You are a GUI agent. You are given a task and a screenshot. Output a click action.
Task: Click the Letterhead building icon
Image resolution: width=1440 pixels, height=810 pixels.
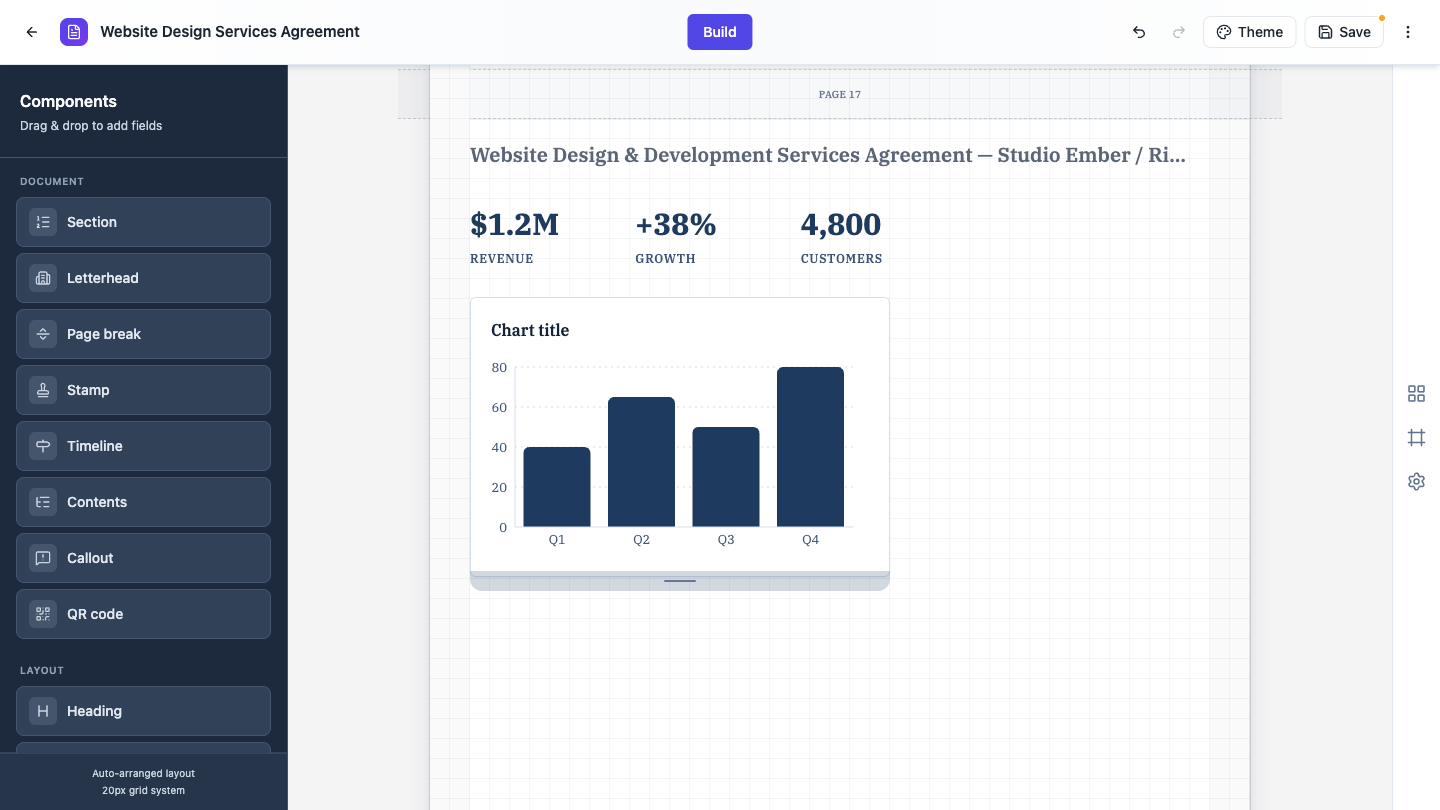tap(43, 278)
